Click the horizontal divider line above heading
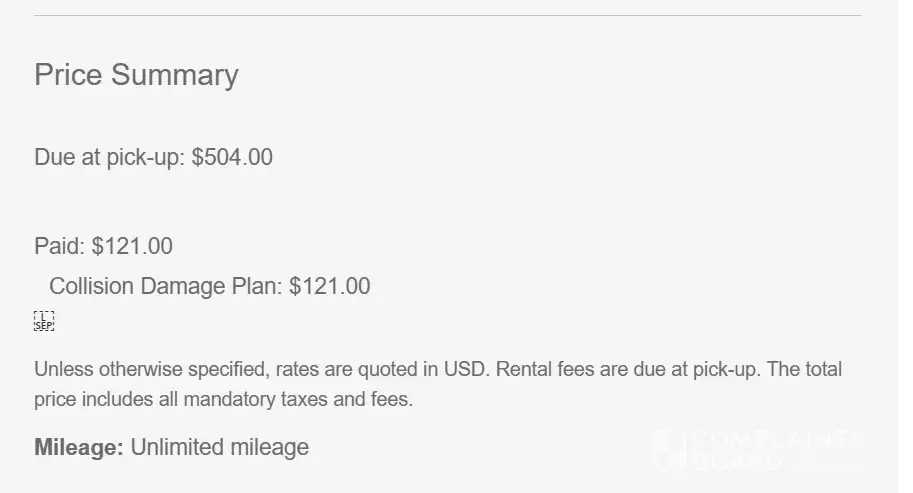The width and height of the screenshot is (913, 493). click(447, 16)
